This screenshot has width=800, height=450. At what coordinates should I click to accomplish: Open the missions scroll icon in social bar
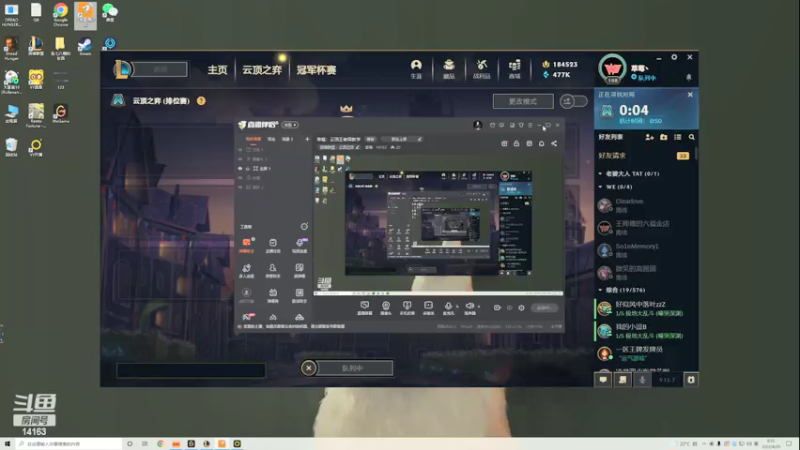pos(622,380)
